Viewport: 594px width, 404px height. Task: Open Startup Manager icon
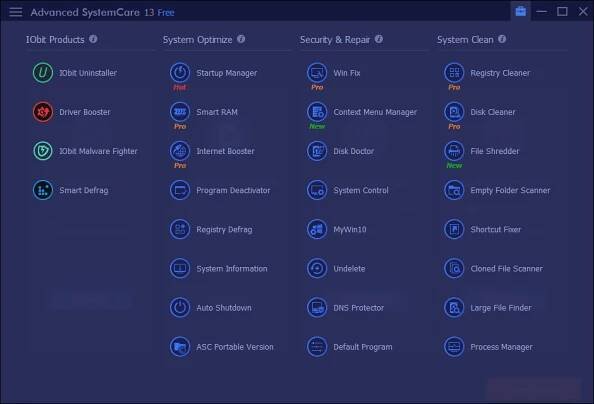[180, 73]
